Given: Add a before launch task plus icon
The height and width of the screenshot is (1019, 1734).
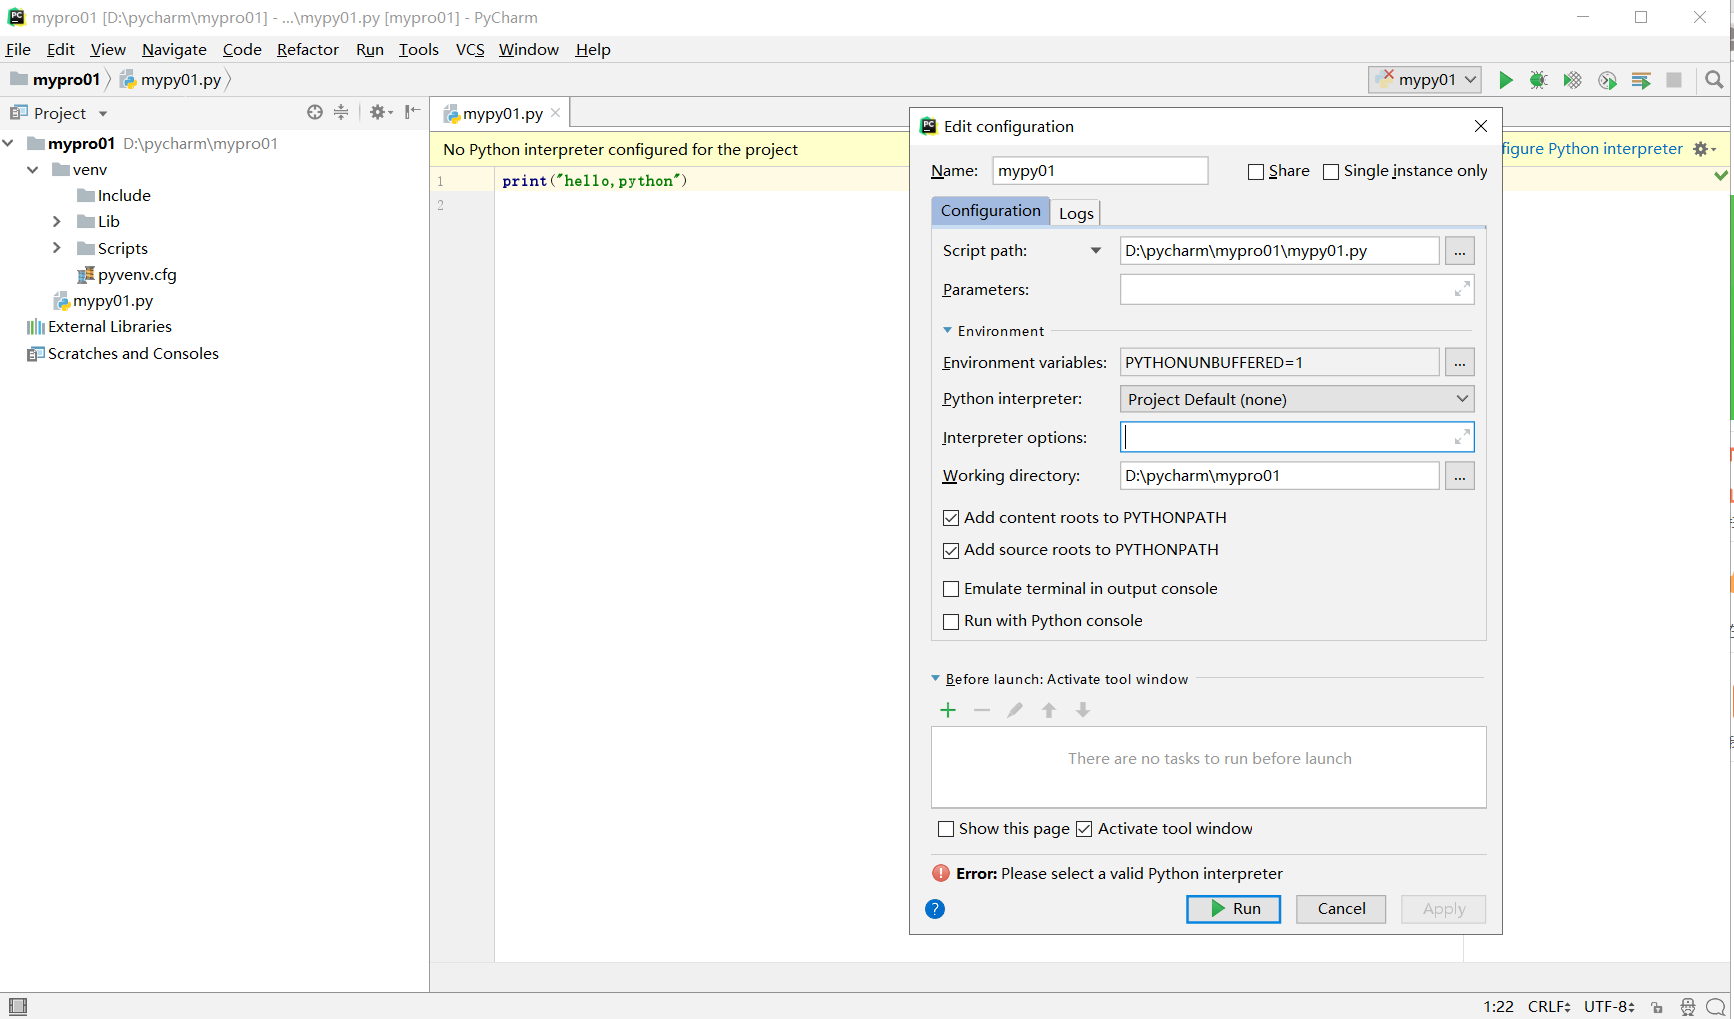Looking at the screenshot, I should click(948, 710).
